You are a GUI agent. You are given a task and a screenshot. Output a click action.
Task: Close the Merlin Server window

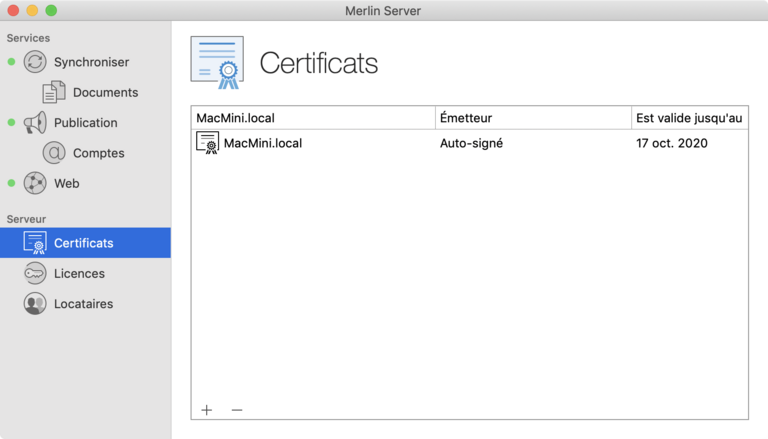coord(13,10)
